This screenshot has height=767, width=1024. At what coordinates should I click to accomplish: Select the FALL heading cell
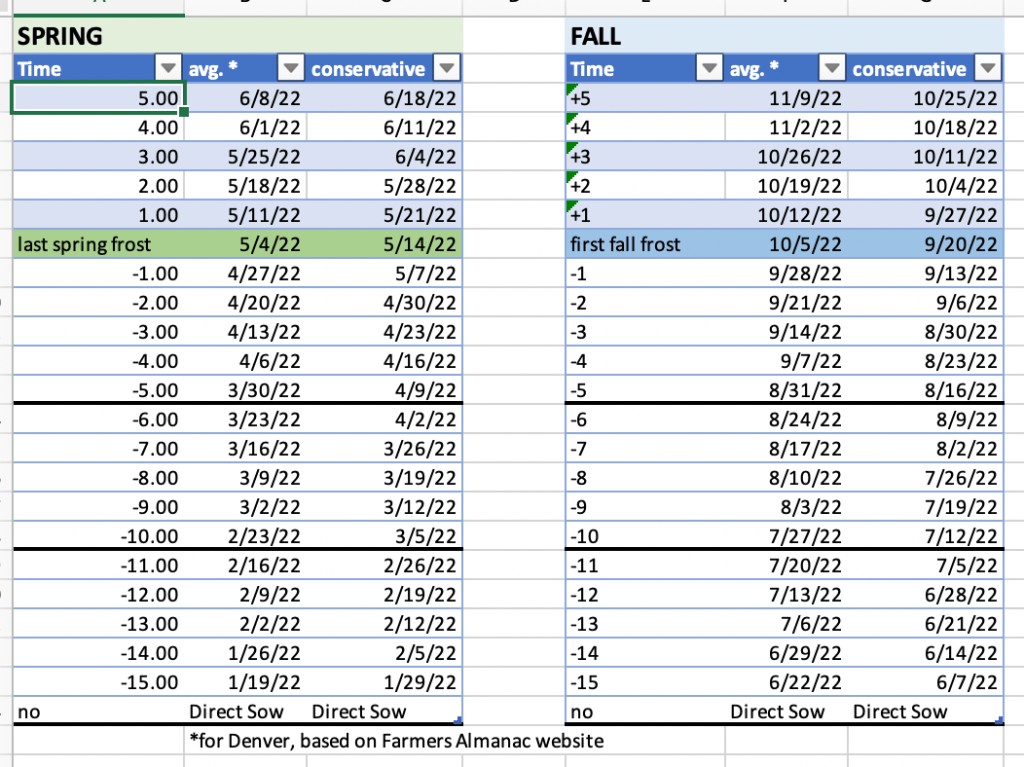[596, 37]
